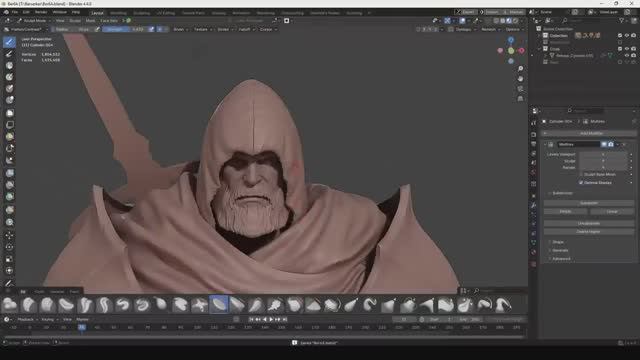
Task: Toggle Collection exclude checkbox in outliner
Action: coord(620,36)
